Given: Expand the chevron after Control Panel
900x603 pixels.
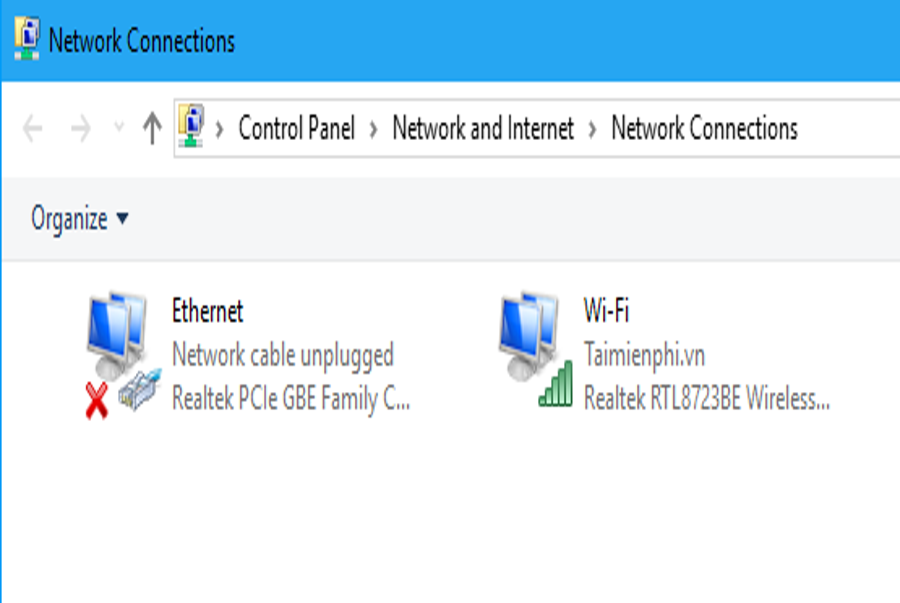Looking at the screenshot, I should point(374,129).
